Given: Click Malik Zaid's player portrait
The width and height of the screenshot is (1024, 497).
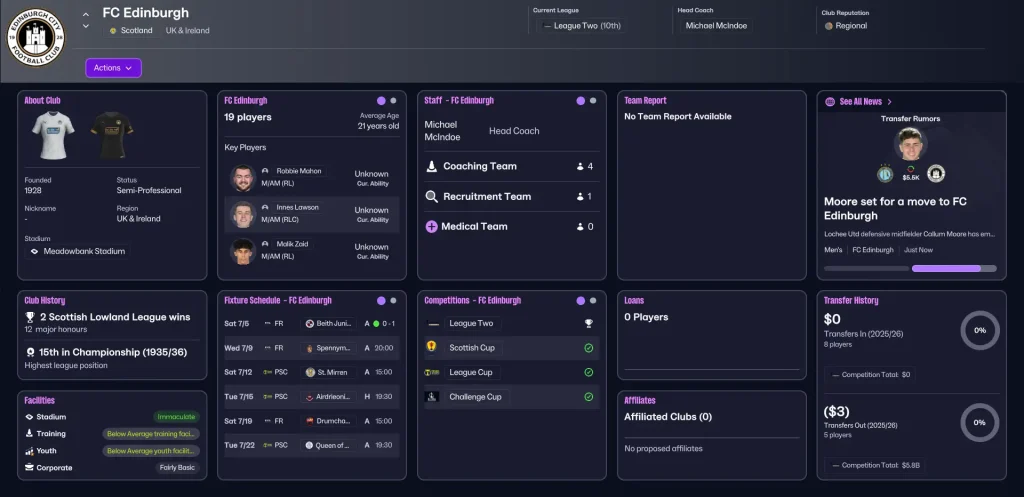Looking at the screenshot, I should [243, 251].
